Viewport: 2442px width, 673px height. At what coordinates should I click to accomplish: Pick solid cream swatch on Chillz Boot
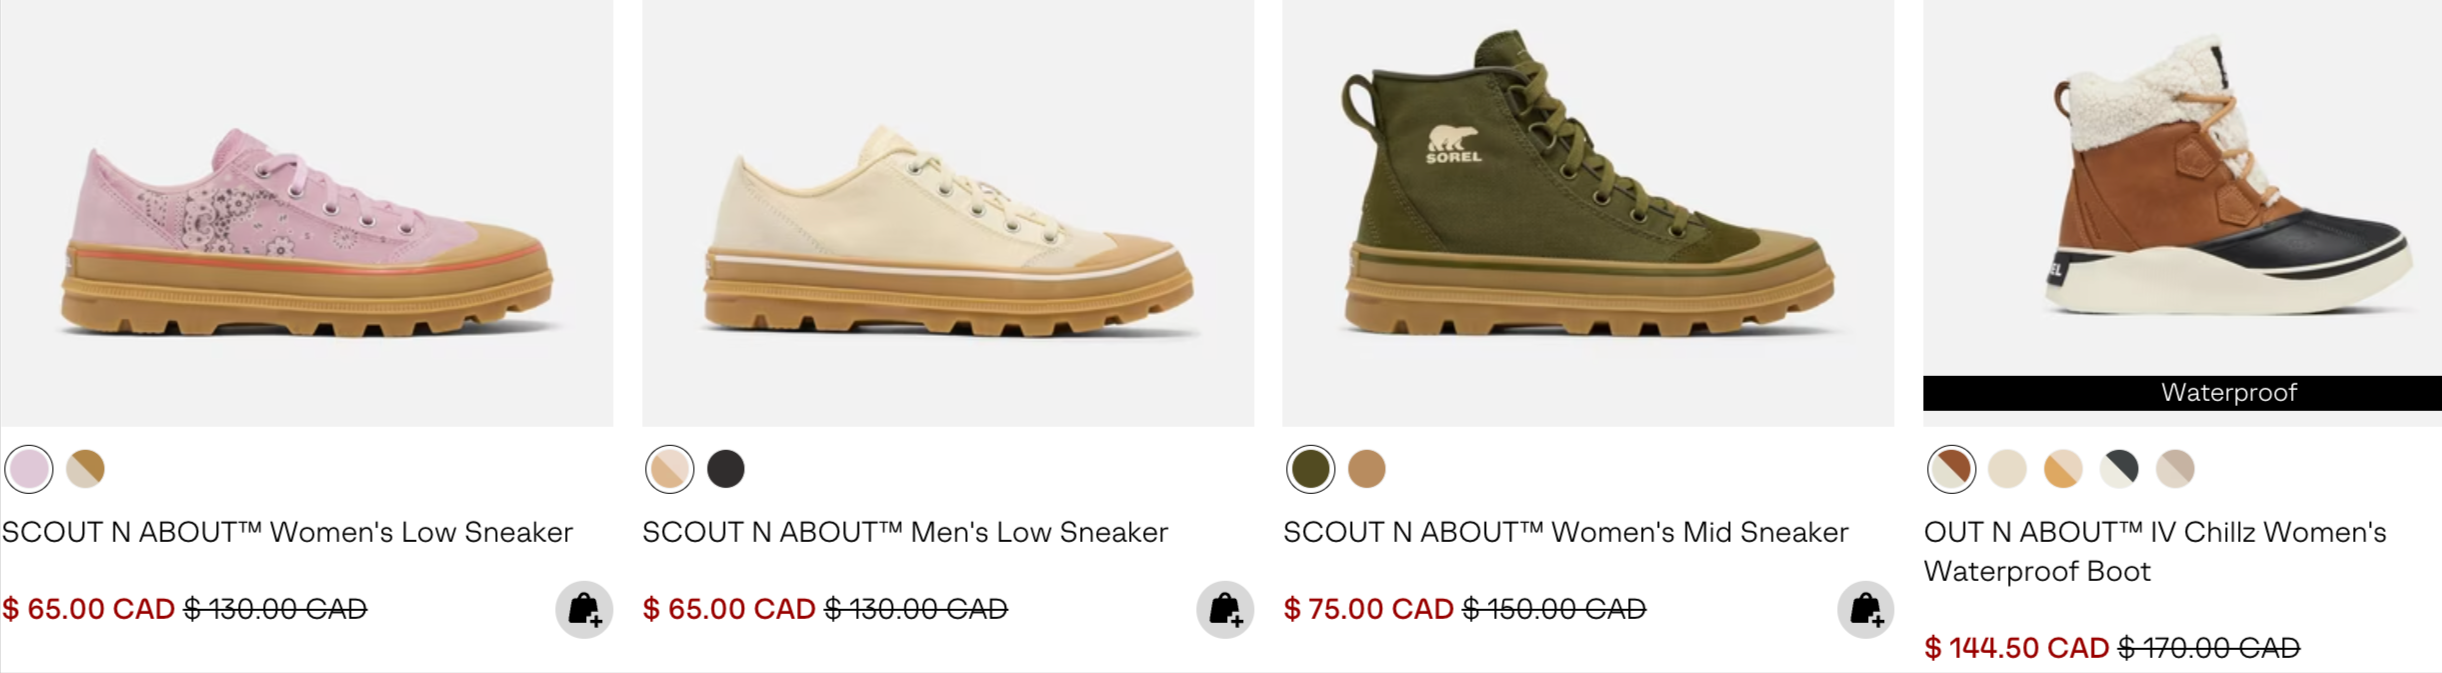point(2007,469)
